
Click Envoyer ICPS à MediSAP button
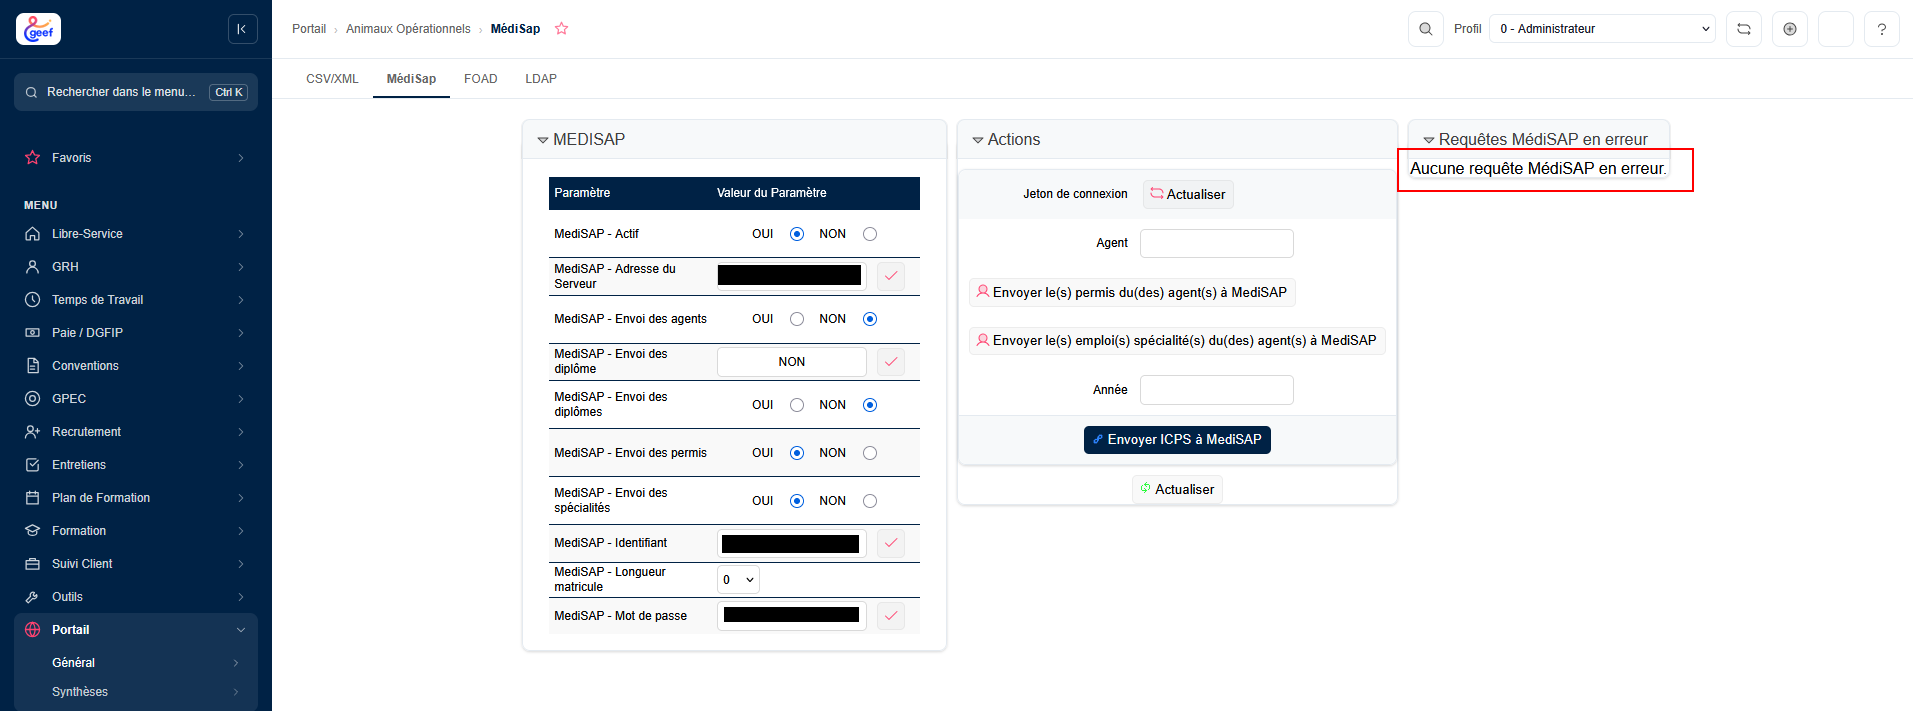[1177, 440]
